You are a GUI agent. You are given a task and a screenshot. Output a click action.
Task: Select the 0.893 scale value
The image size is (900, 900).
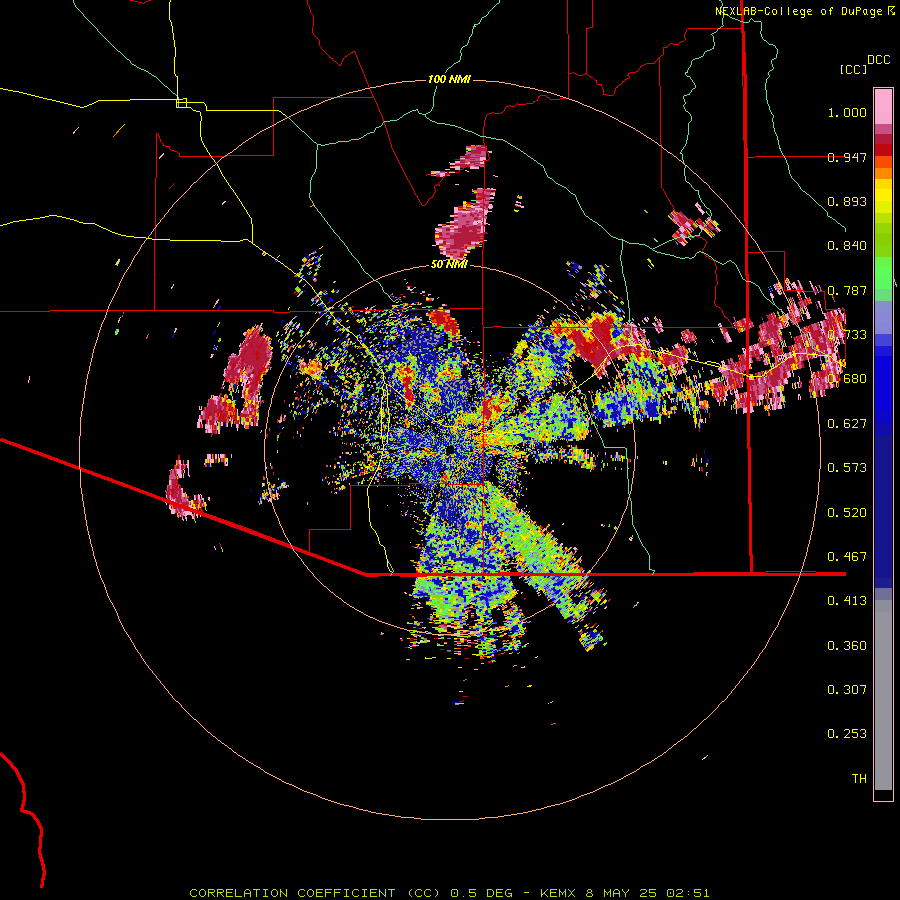(847, 201)
